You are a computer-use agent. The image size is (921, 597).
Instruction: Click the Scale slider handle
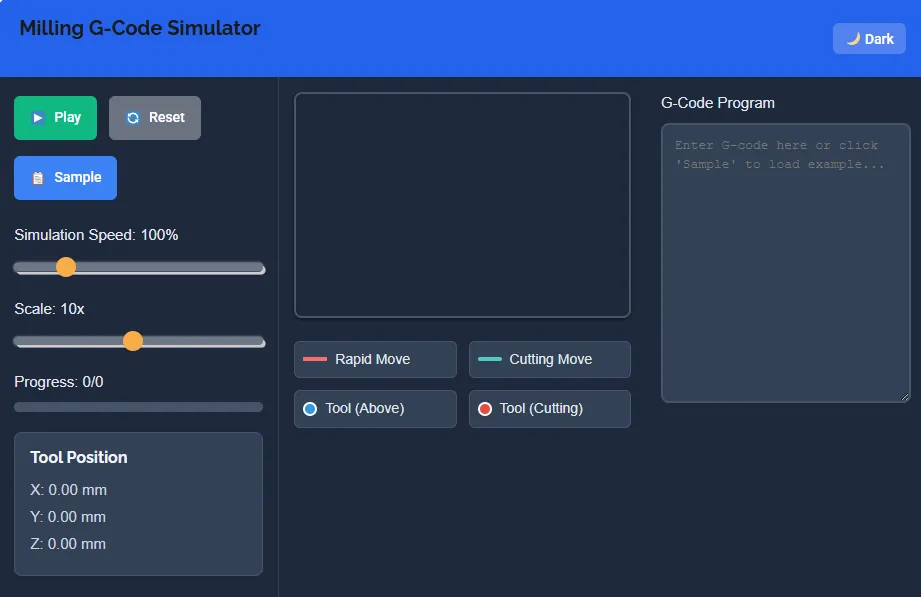point(133,341)
